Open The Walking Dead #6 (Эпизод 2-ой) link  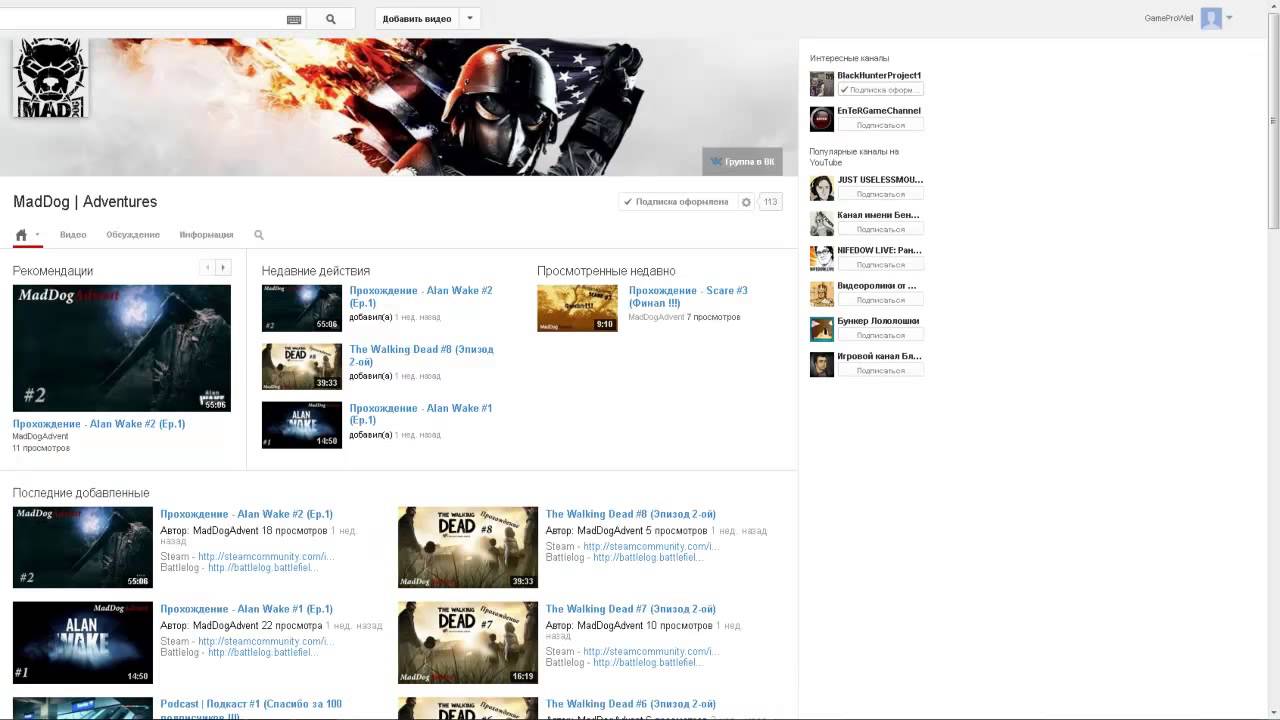click(x=631, y=704)
